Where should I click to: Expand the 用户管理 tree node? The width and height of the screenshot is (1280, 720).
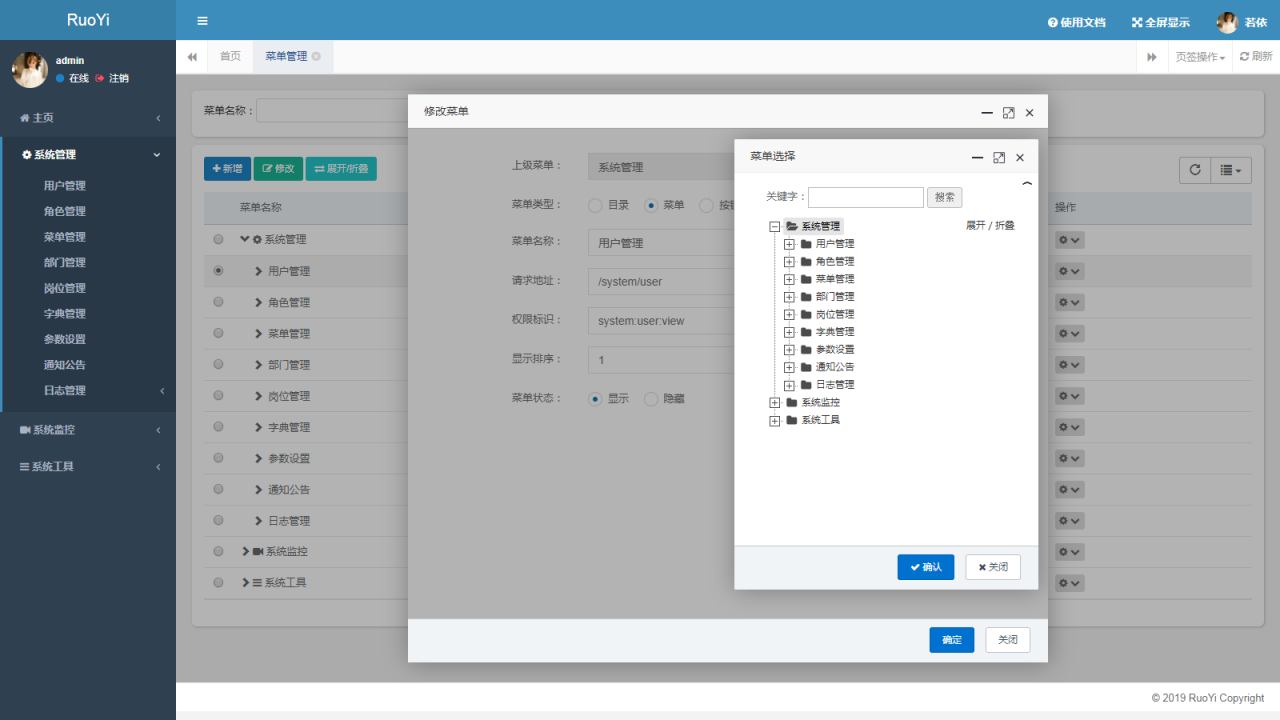point(789,244)
